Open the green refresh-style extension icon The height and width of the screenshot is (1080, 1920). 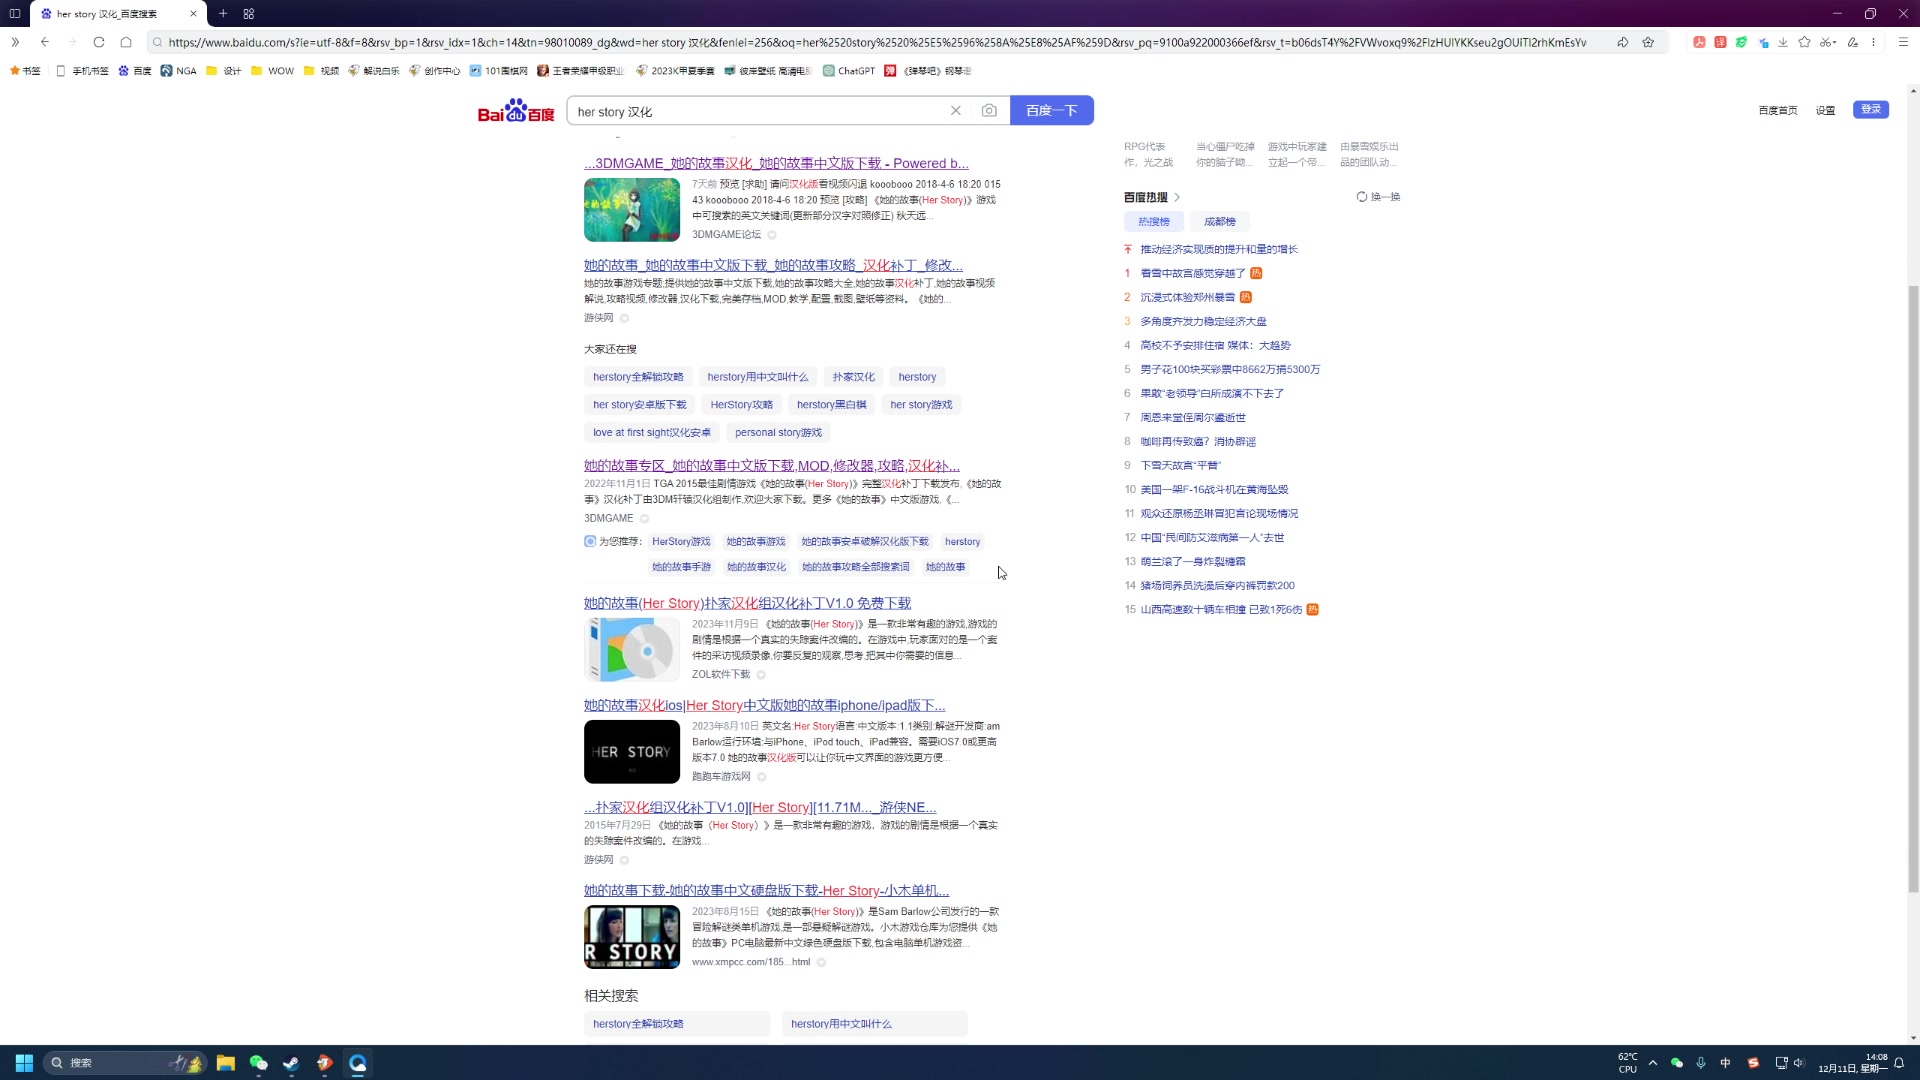pyautogui.click(x=1741, y=42)
